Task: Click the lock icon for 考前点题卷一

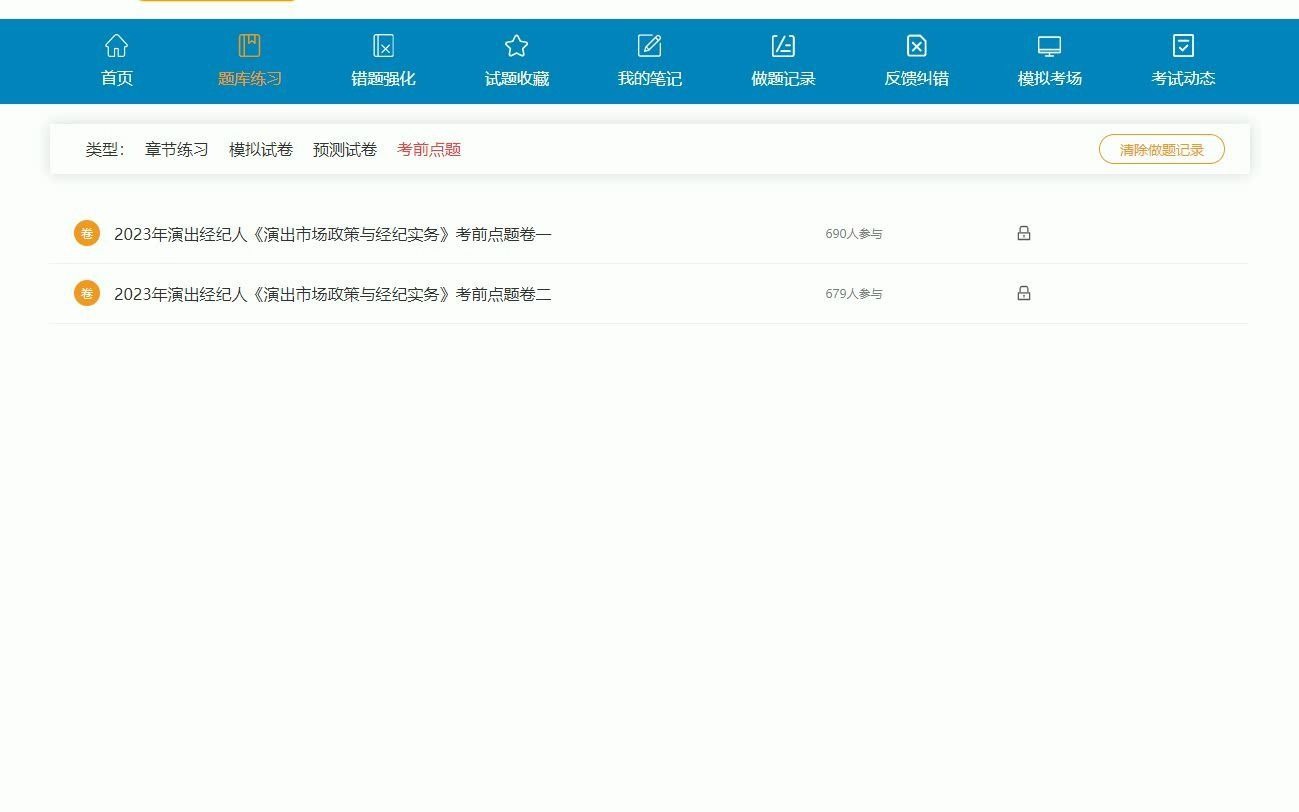Action: pyautogui.click(x=1024, y=233)
